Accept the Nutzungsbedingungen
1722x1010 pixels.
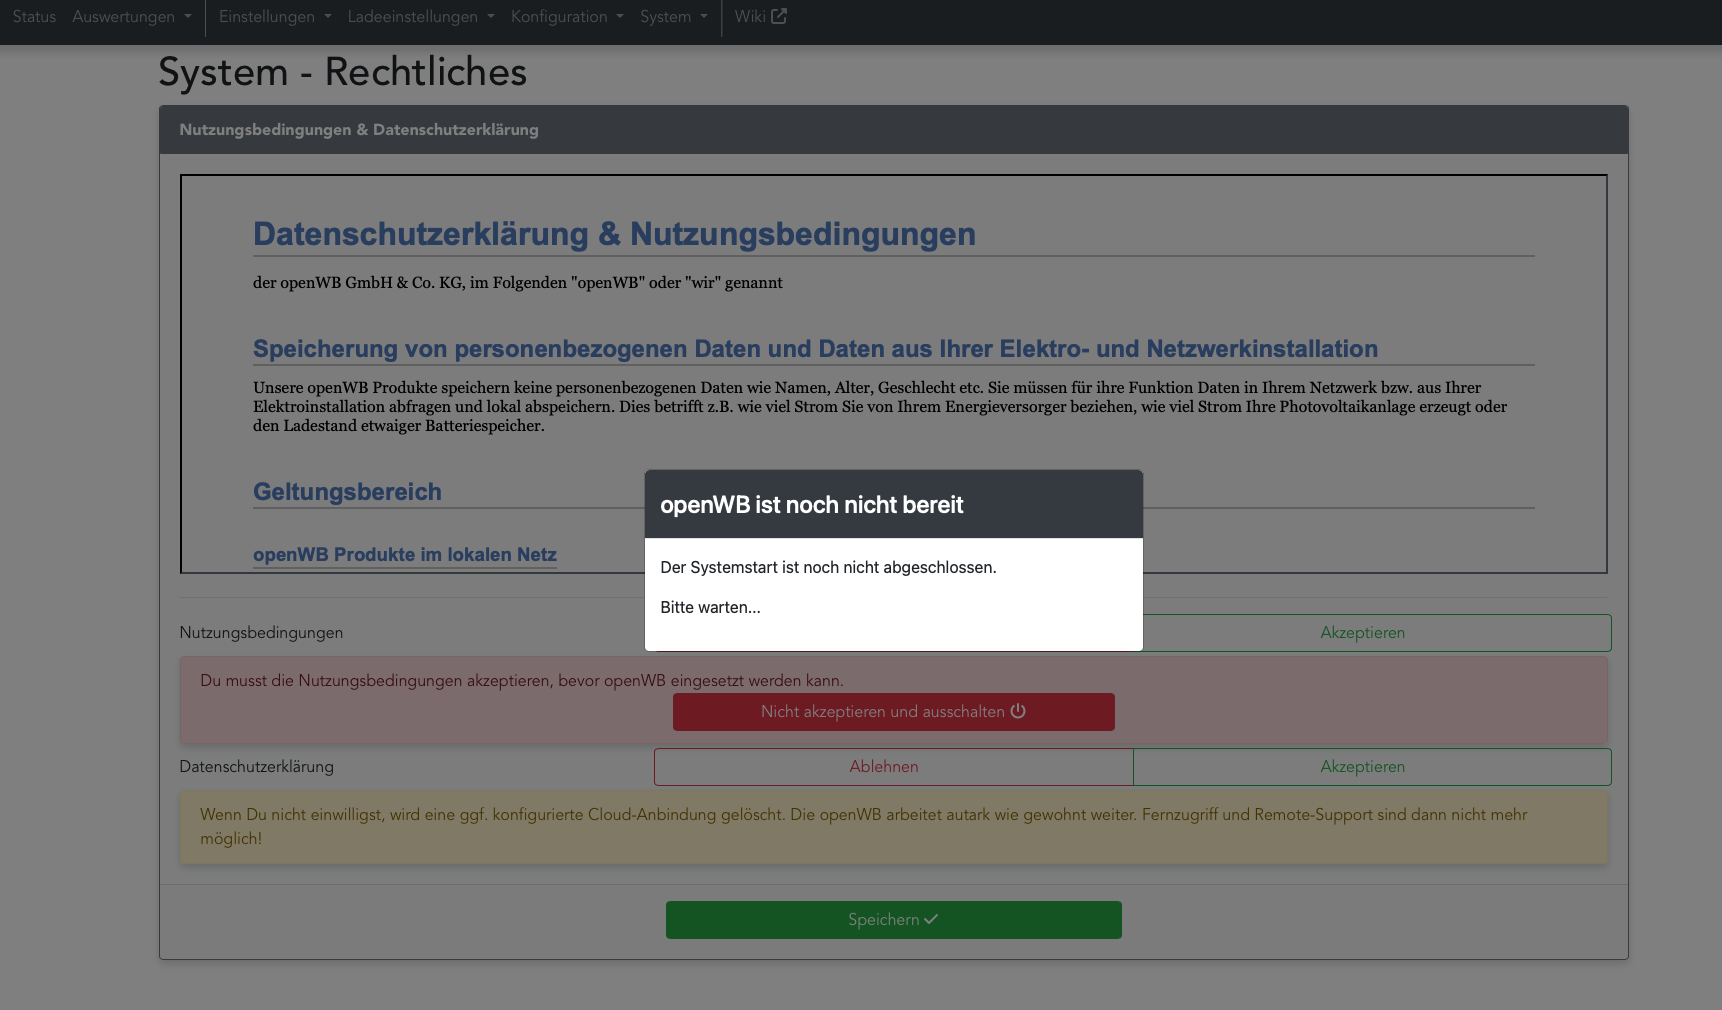[1377, 633]
